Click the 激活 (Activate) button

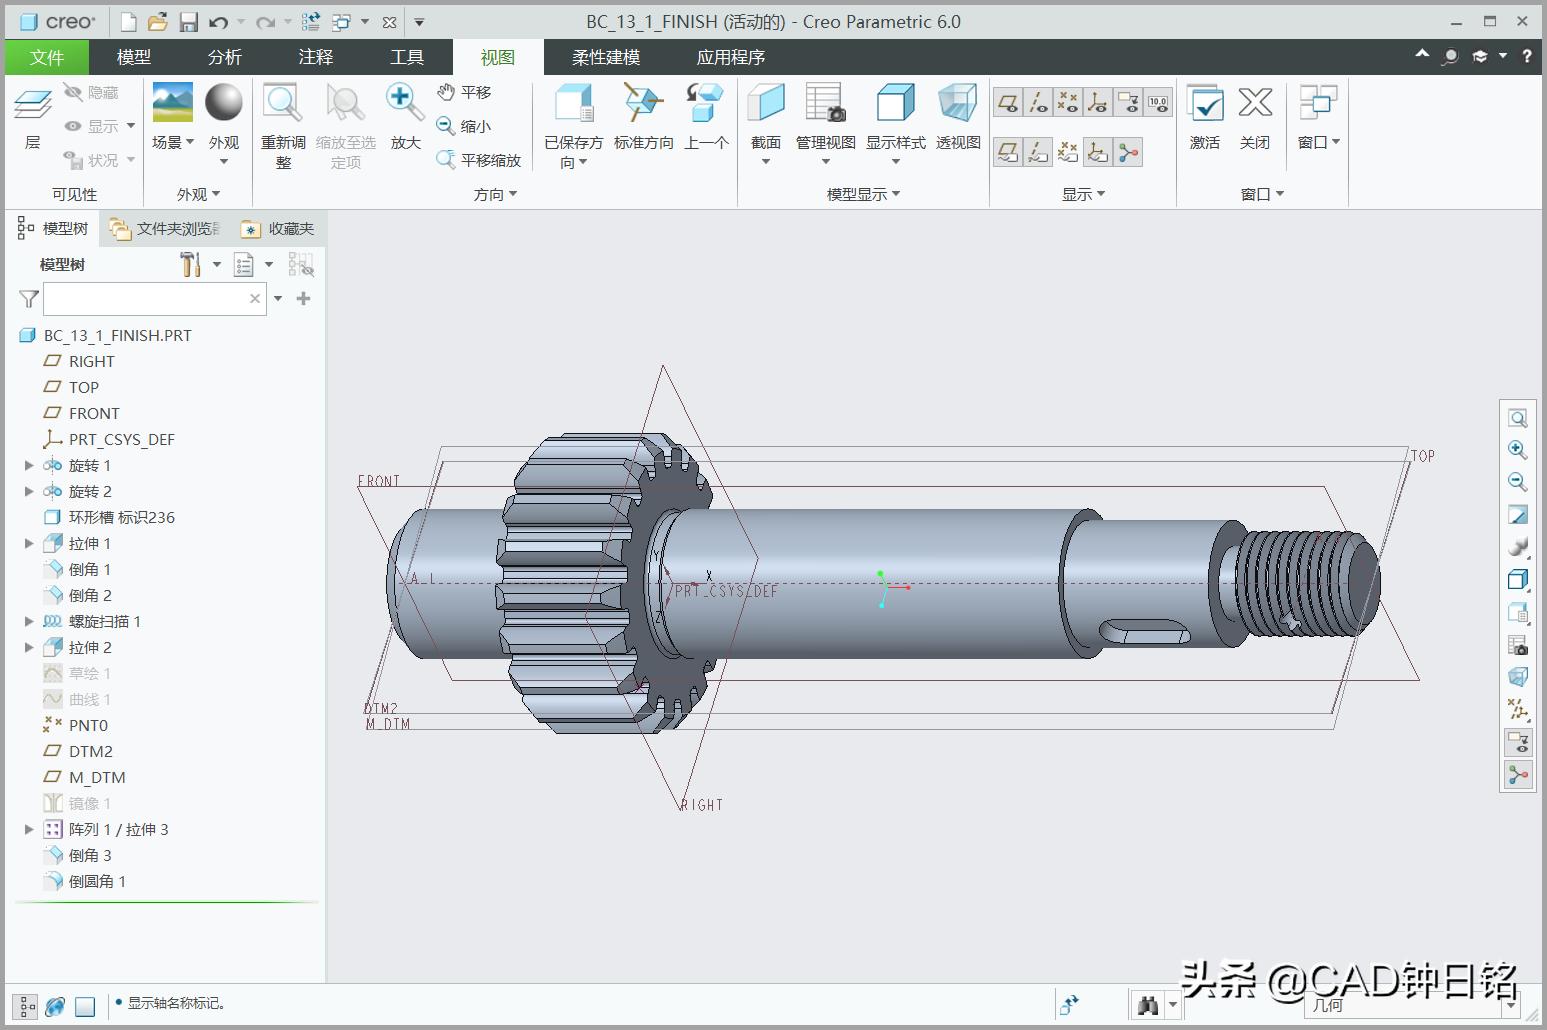(1205, 113)
